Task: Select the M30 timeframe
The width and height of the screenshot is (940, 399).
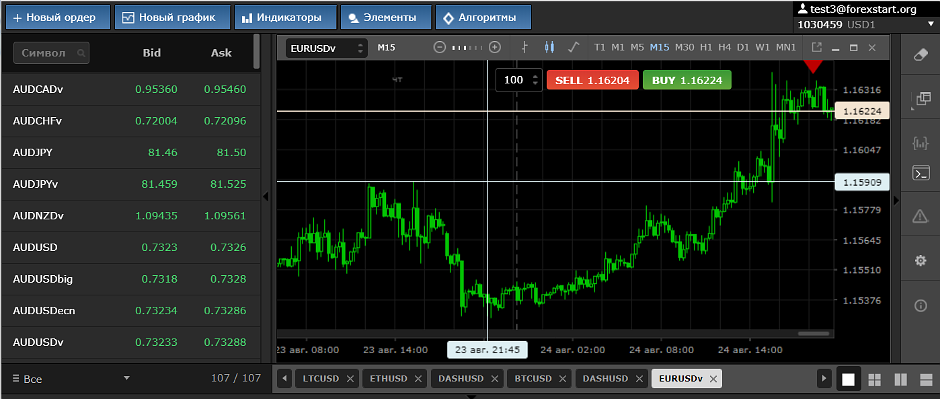Action: coord(685,47)
